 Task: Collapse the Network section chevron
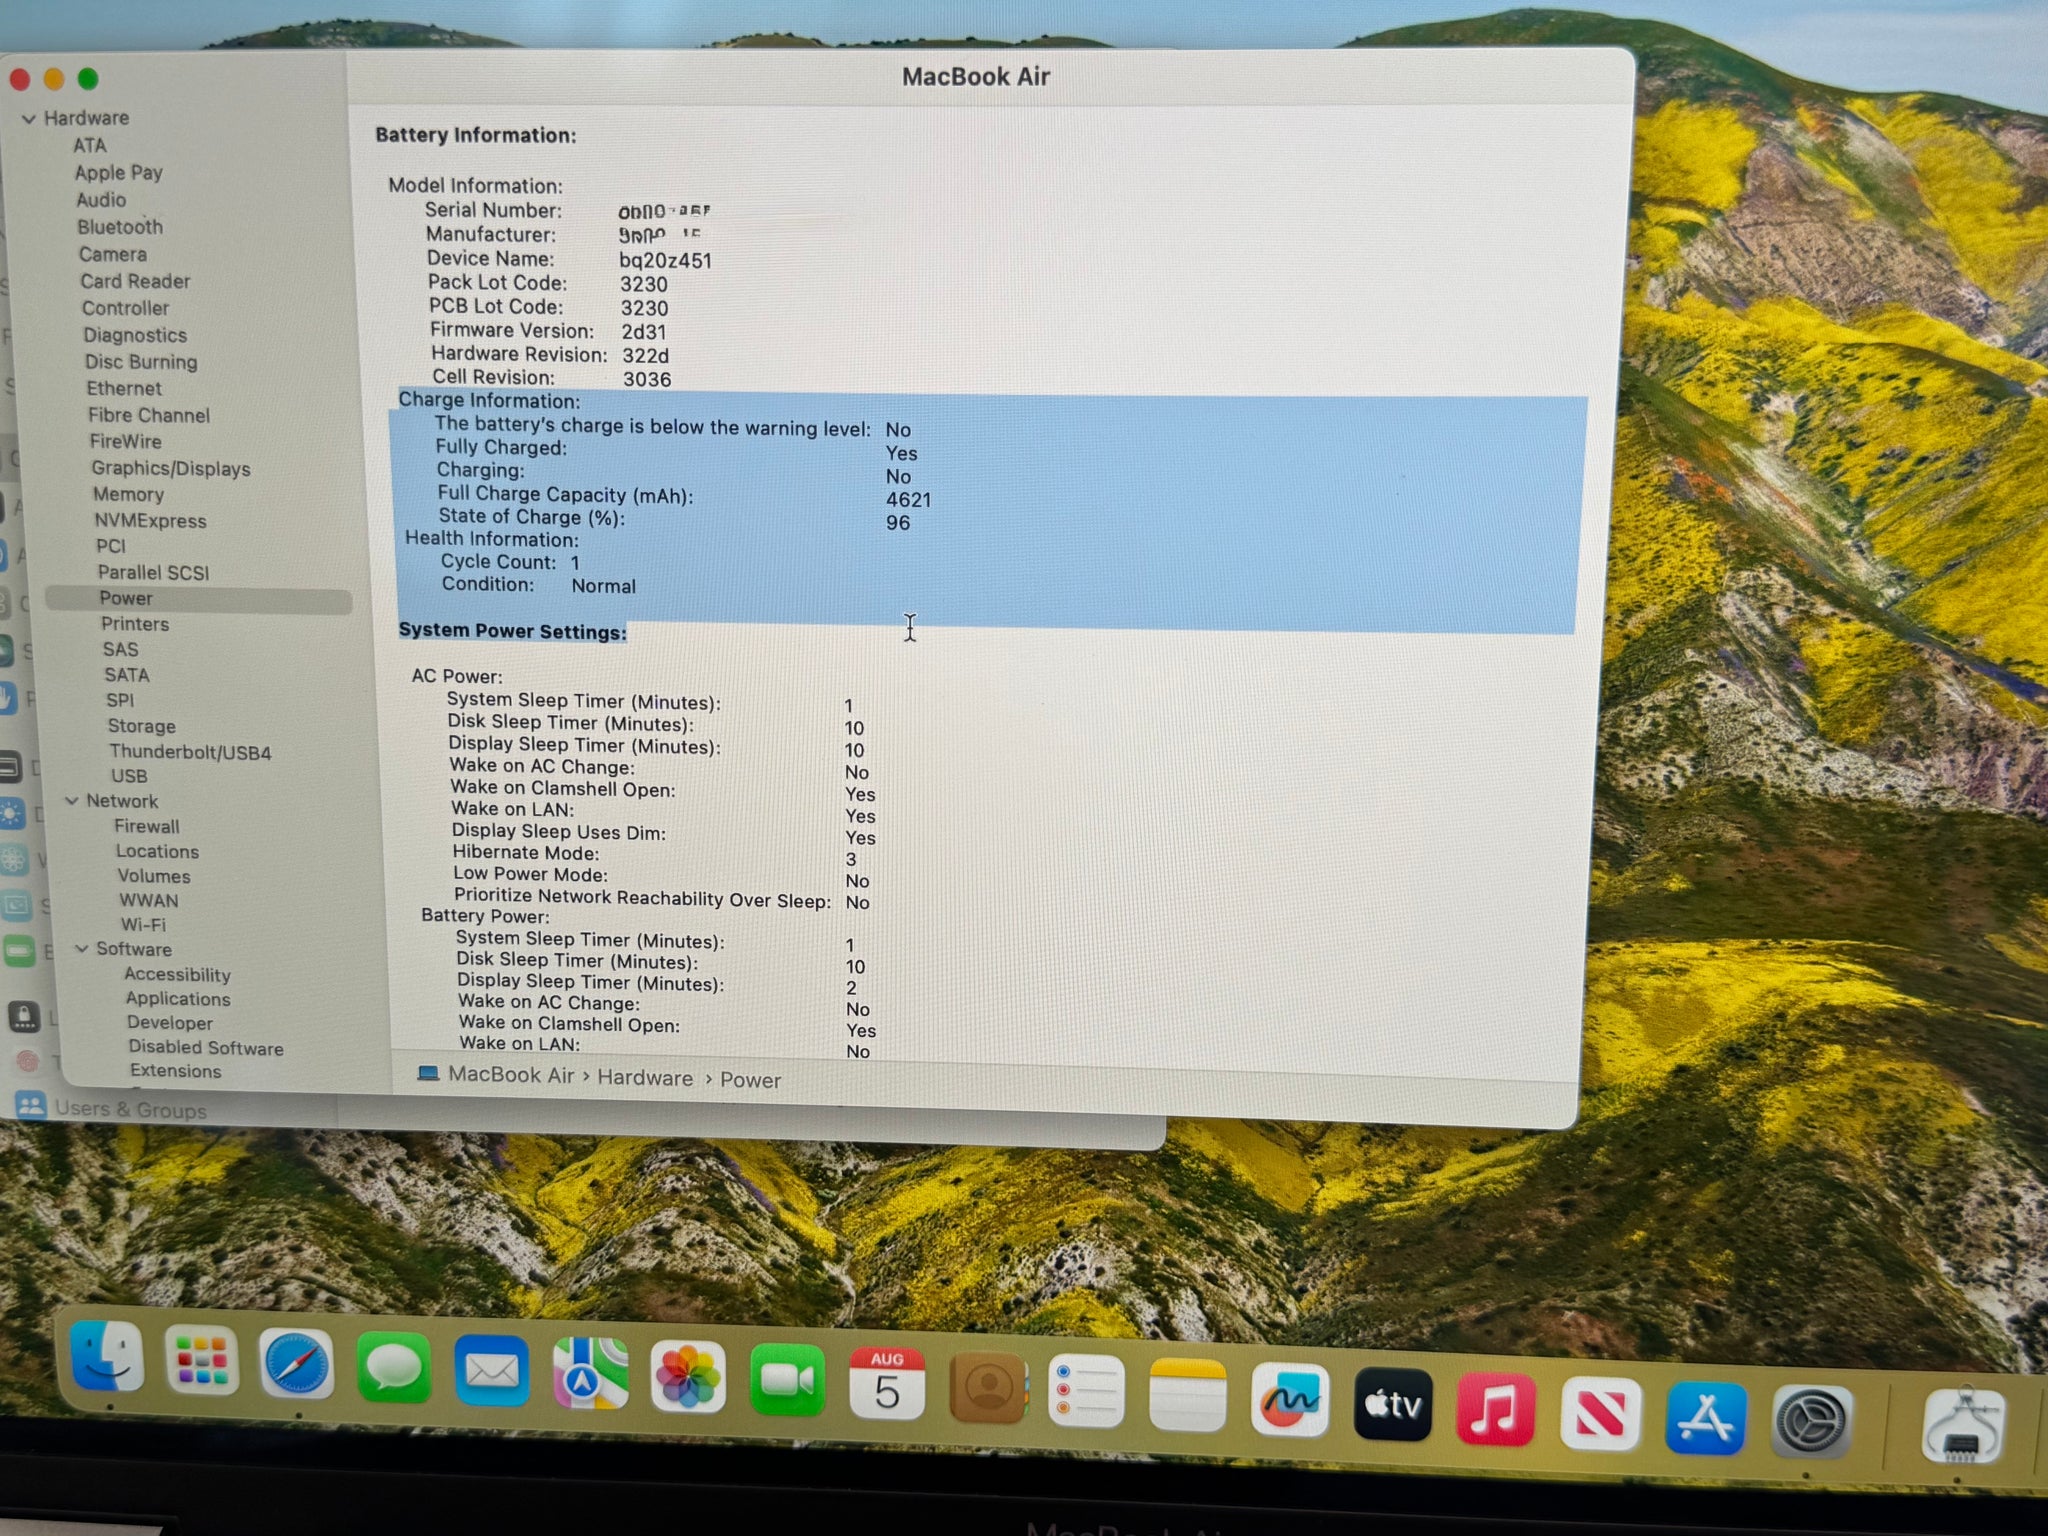[72, 801]
